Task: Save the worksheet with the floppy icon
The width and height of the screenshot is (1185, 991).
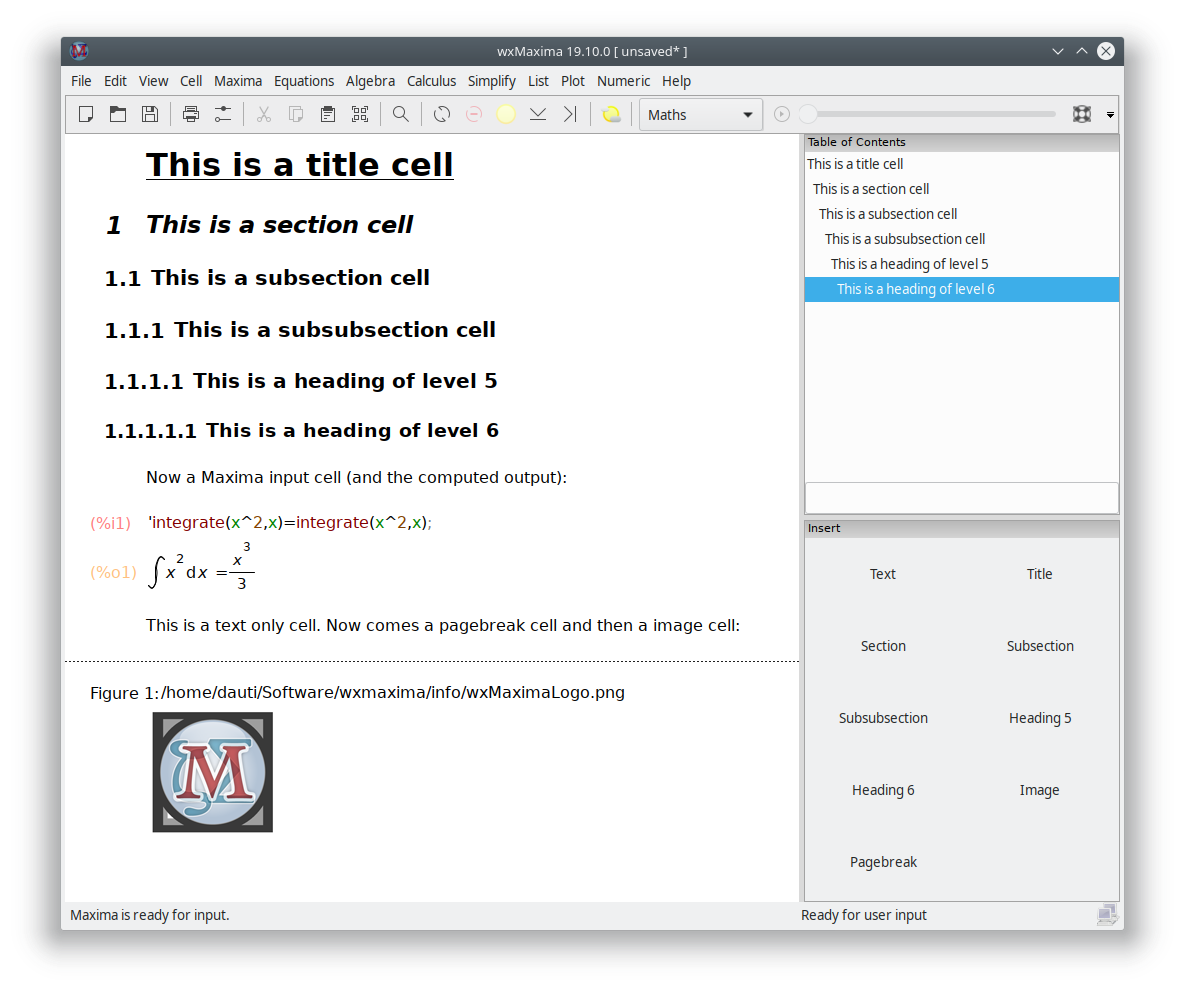Action: (x=150, y=114)
